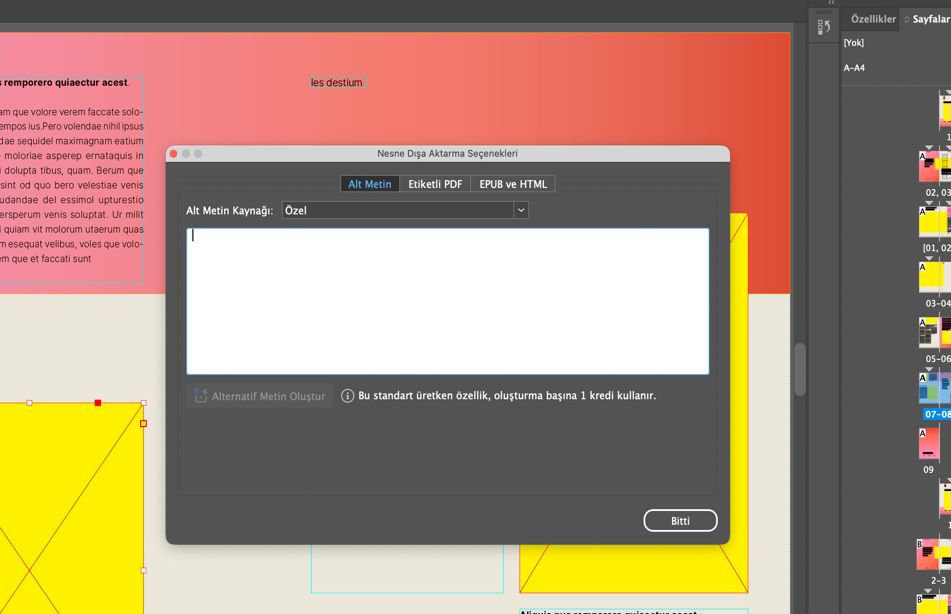Click the Bitti button

[680, 521]
